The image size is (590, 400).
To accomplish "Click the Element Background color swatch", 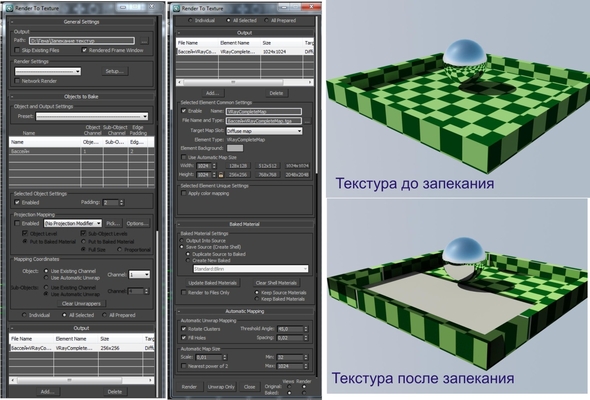I will [x=235, y=148].
